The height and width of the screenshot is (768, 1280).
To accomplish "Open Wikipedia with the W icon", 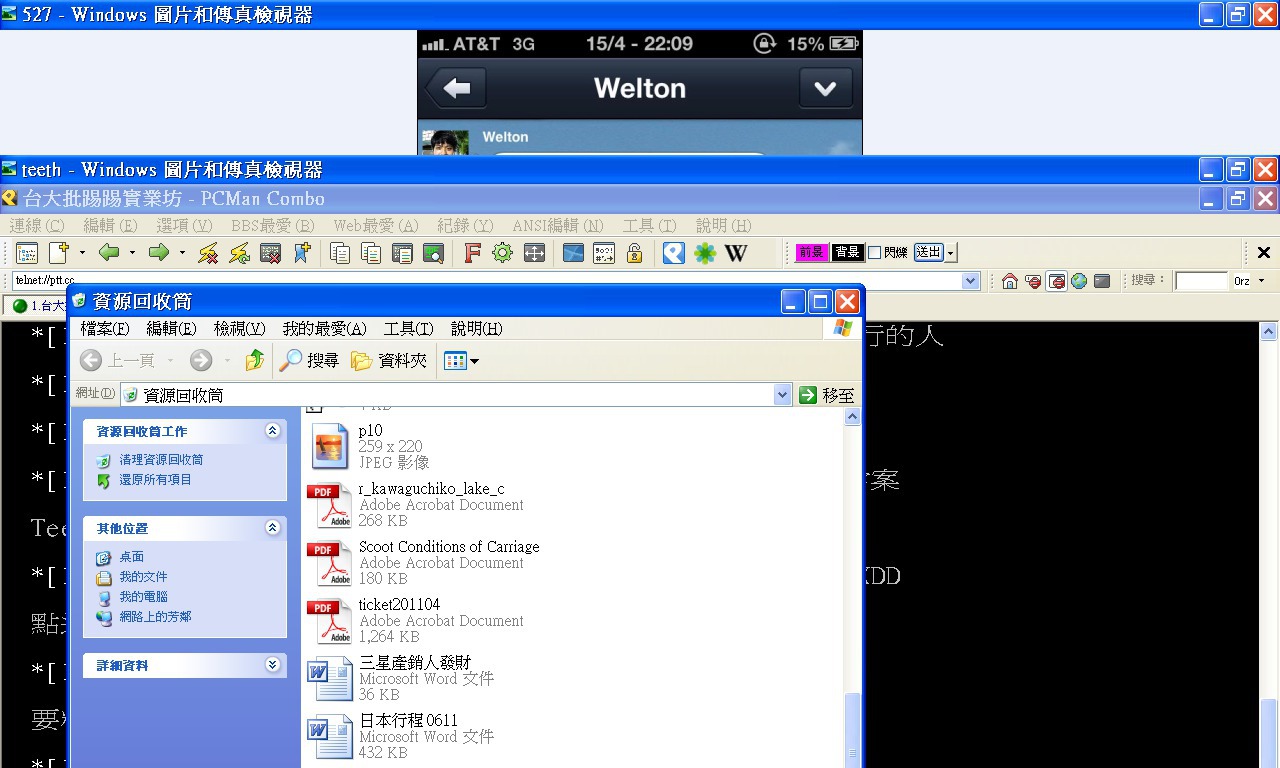I will (736, 253).
